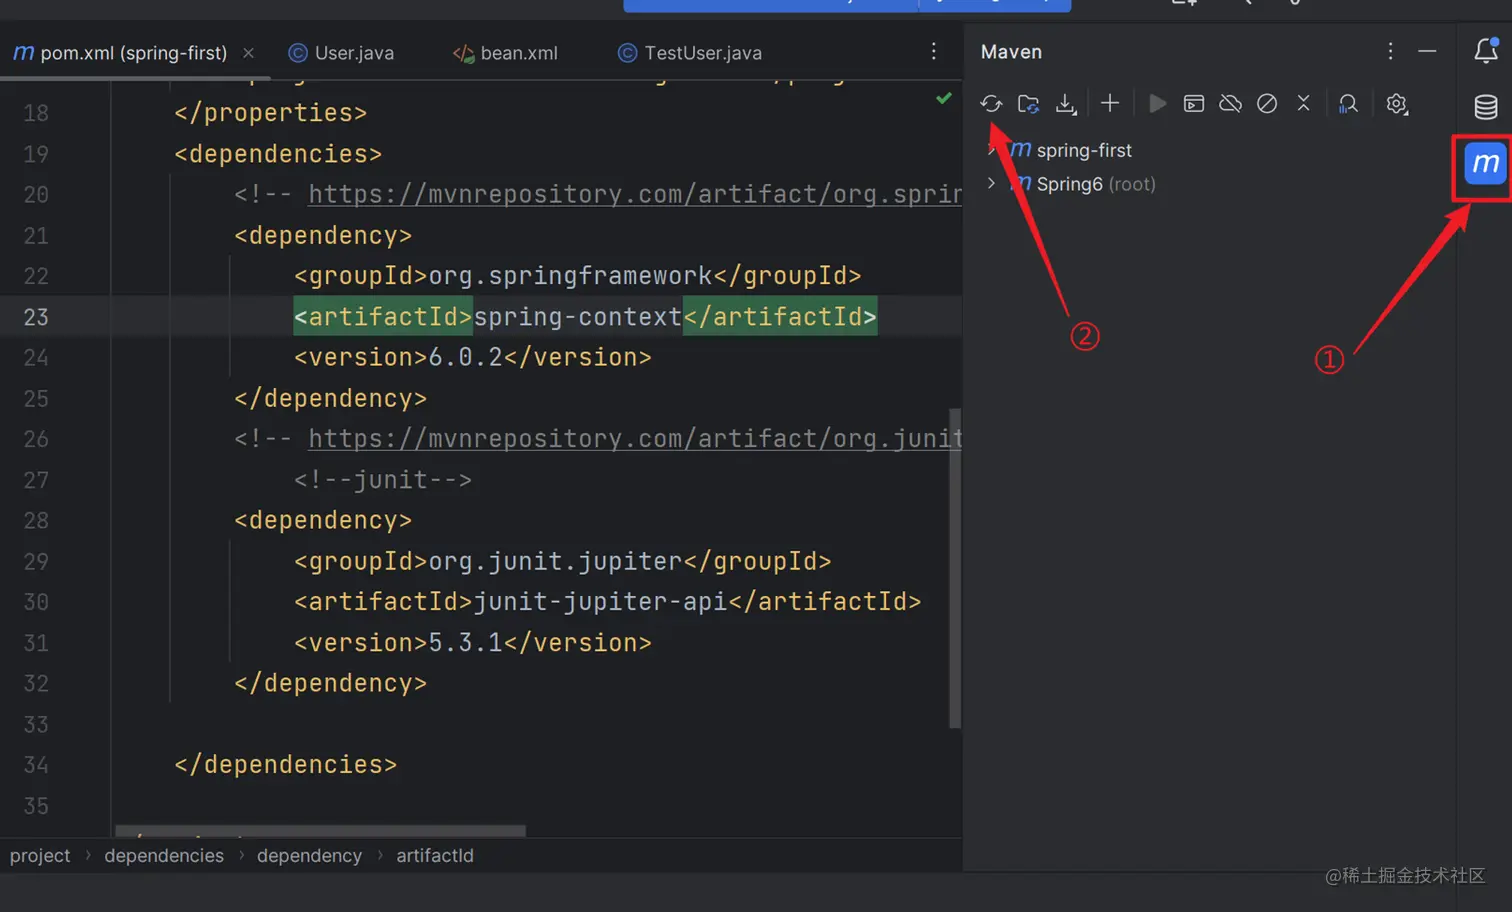Click the Run Maven Build play icon
This screenshot has width=1512, height=912.
click(x=1157, y=103)
